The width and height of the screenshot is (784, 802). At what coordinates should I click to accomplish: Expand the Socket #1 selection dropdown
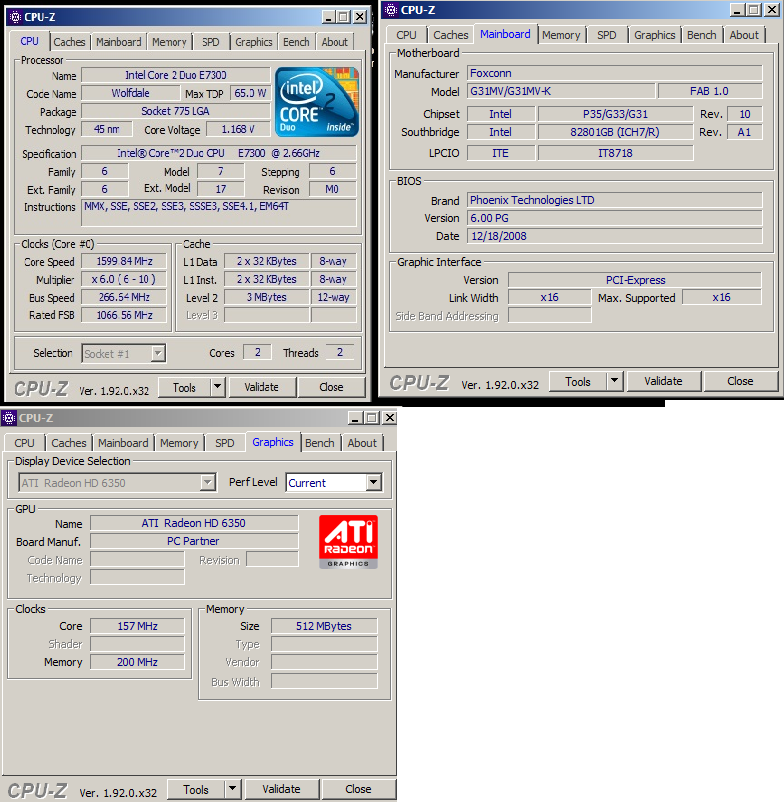[158, 353]
